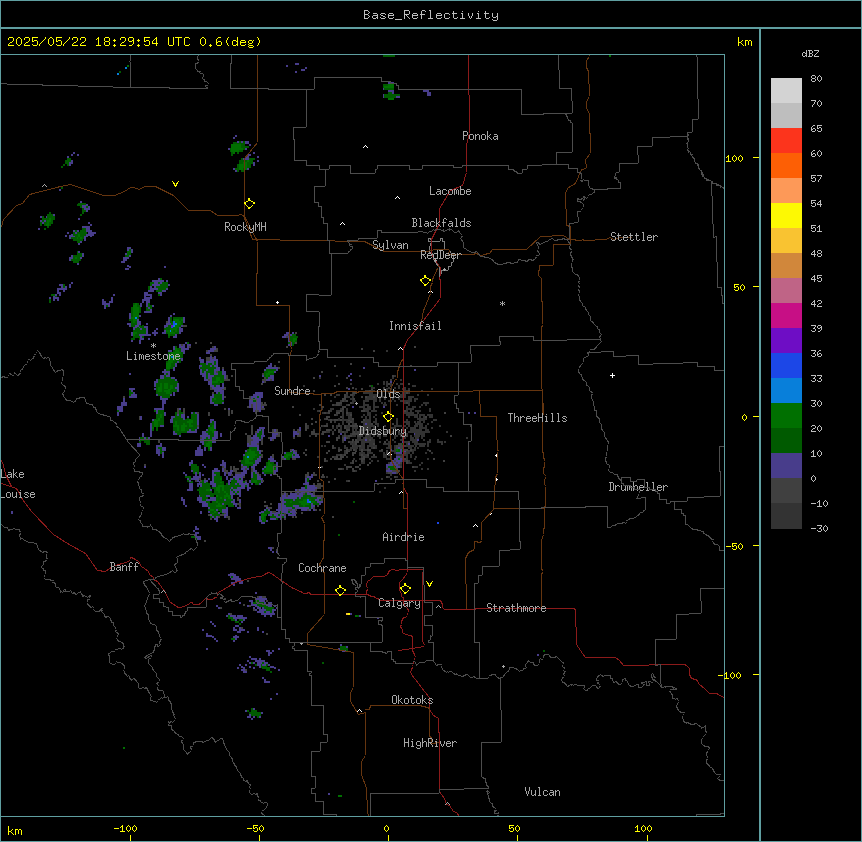This screenshot has width=862, height=842.
Task: Click the Strathmore city label
Action: [x=516, y=608]
